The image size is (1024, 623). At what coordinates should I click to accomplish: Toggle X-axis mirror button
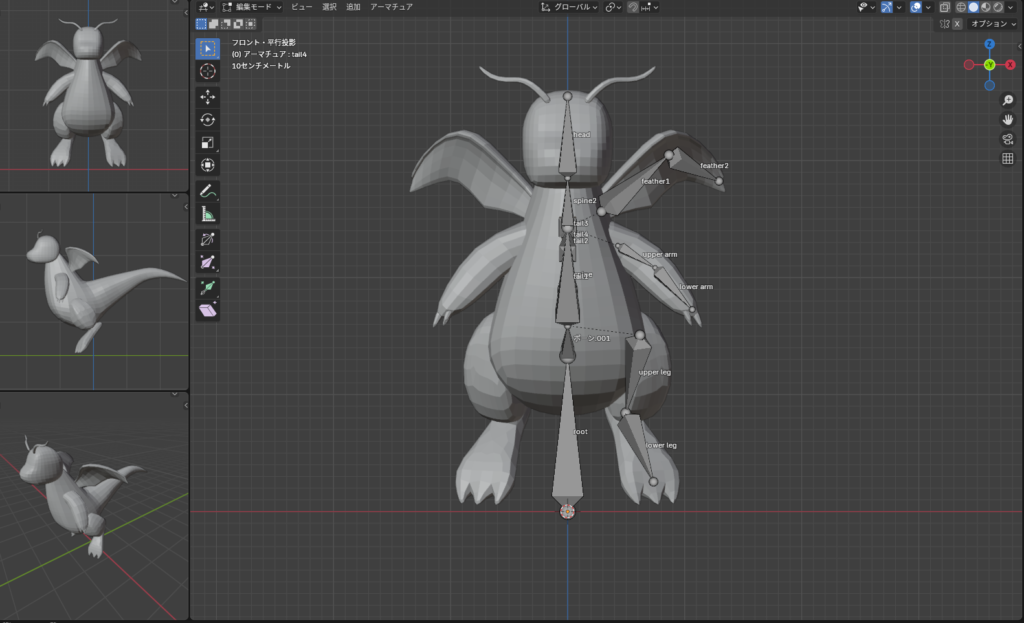[x=957, y=23]
